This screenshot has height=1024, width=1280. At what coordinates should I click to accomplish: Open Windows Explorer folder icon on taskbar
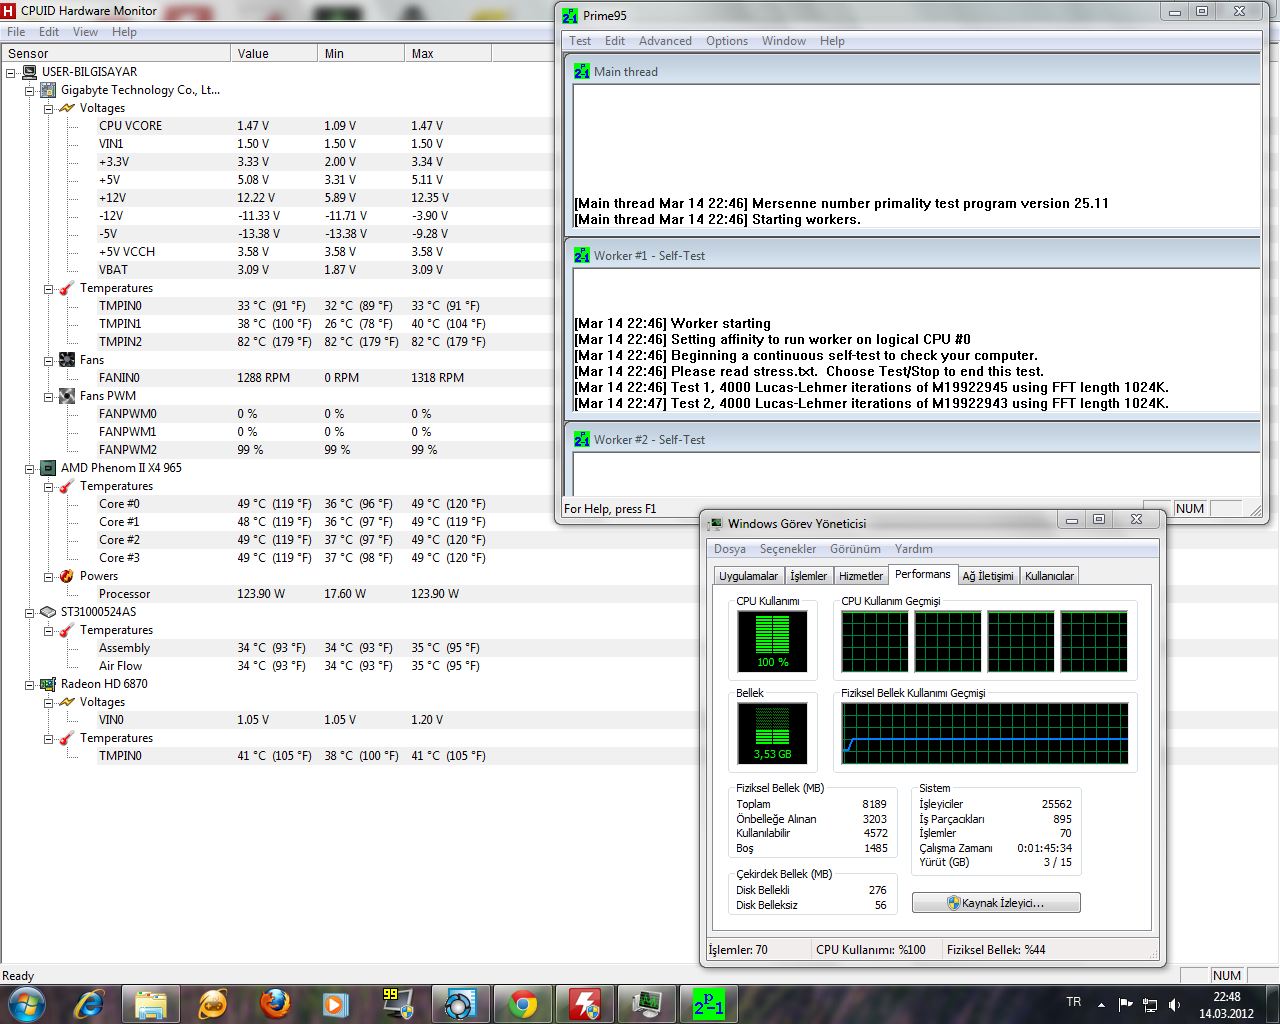point(151,1003)
